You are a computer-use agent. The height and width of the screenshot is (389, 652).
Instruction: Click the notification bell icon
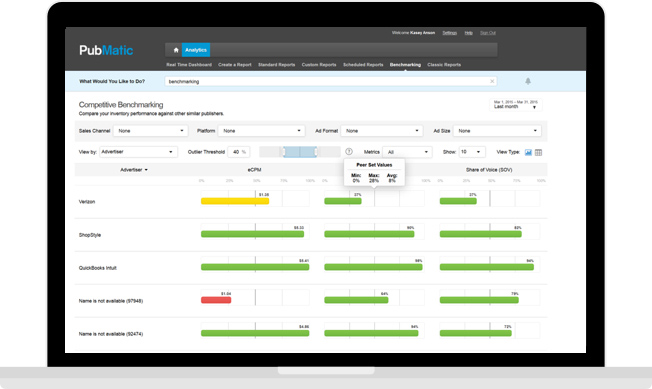528,81
